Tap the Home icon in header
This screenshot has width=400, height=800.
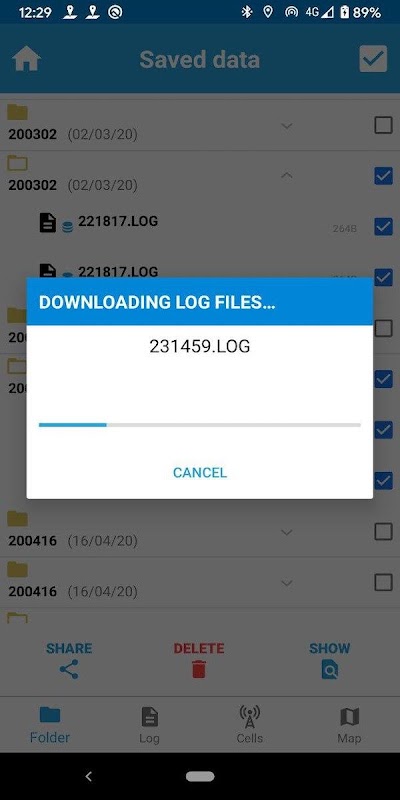pos(27,59)
